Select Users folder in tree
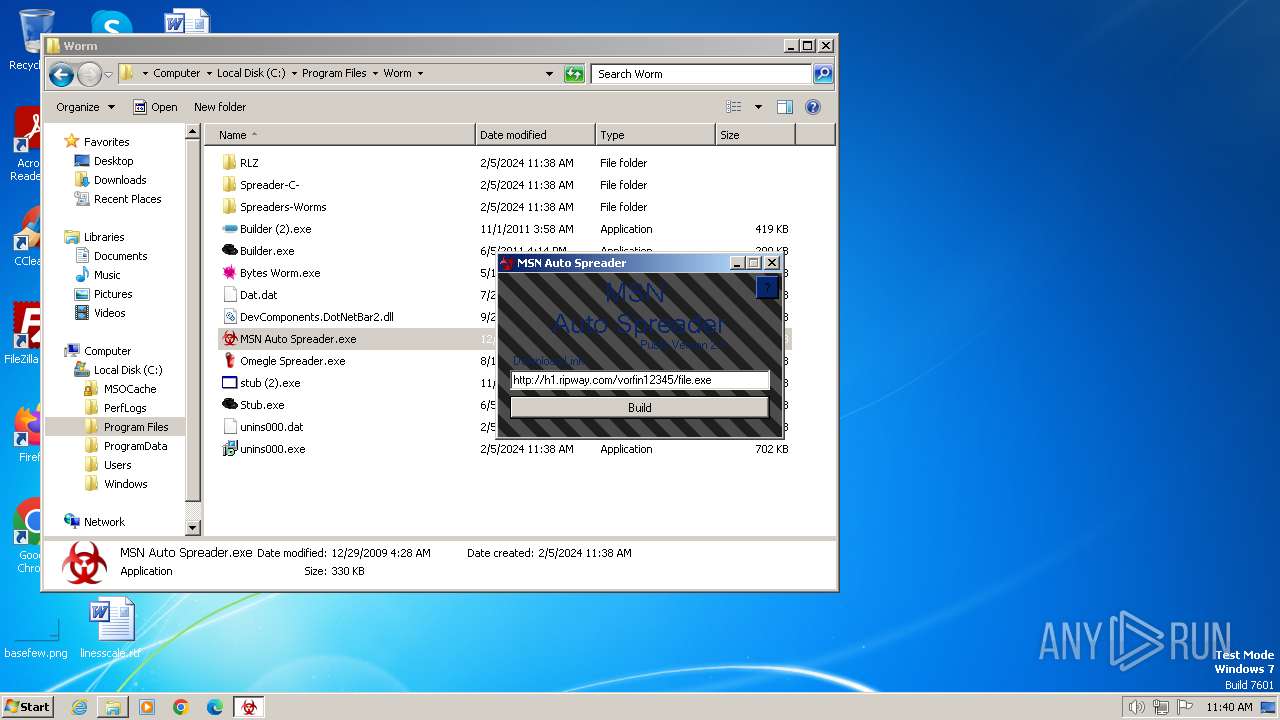1280x720 pixels. (x=117, y=465)
